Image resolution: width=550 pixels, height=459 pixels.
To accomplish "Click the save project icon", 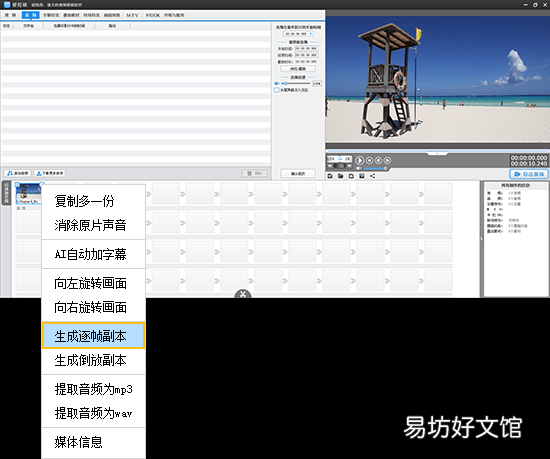I will coord(351,176).
